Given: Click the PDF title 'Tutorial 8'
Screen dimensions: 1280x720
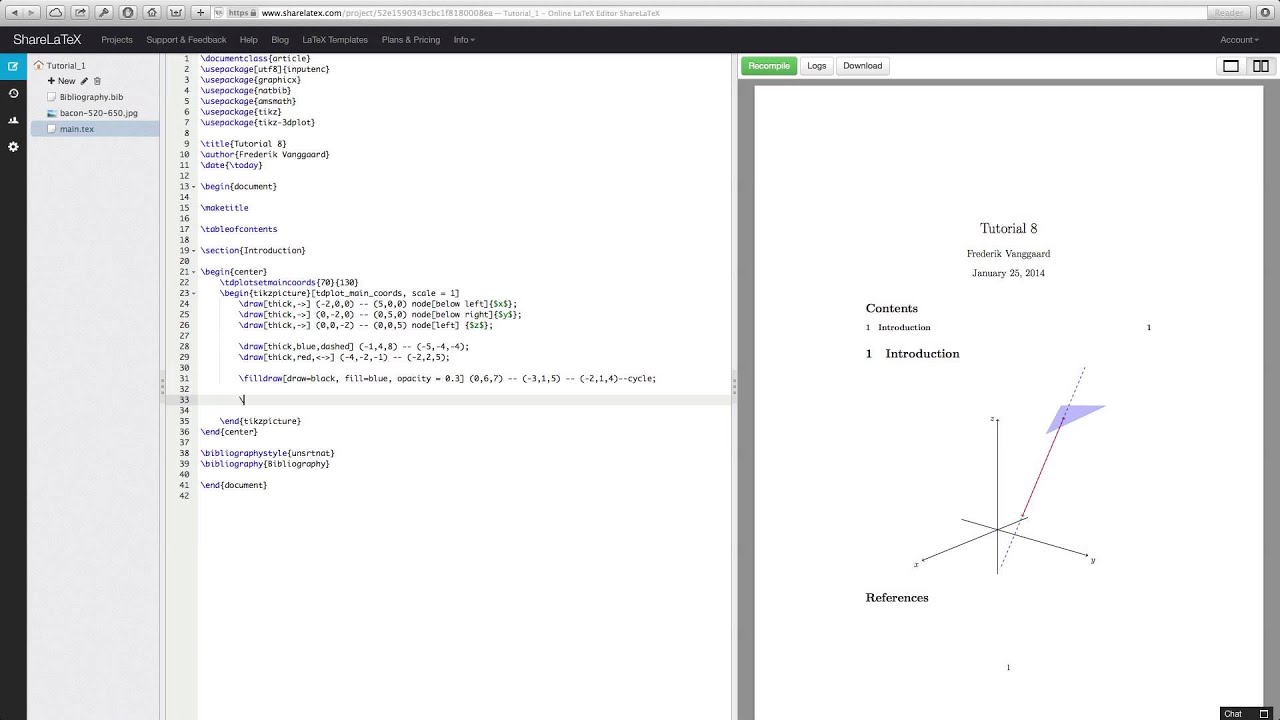Looking at the screenshot, I should point(1008,229).
